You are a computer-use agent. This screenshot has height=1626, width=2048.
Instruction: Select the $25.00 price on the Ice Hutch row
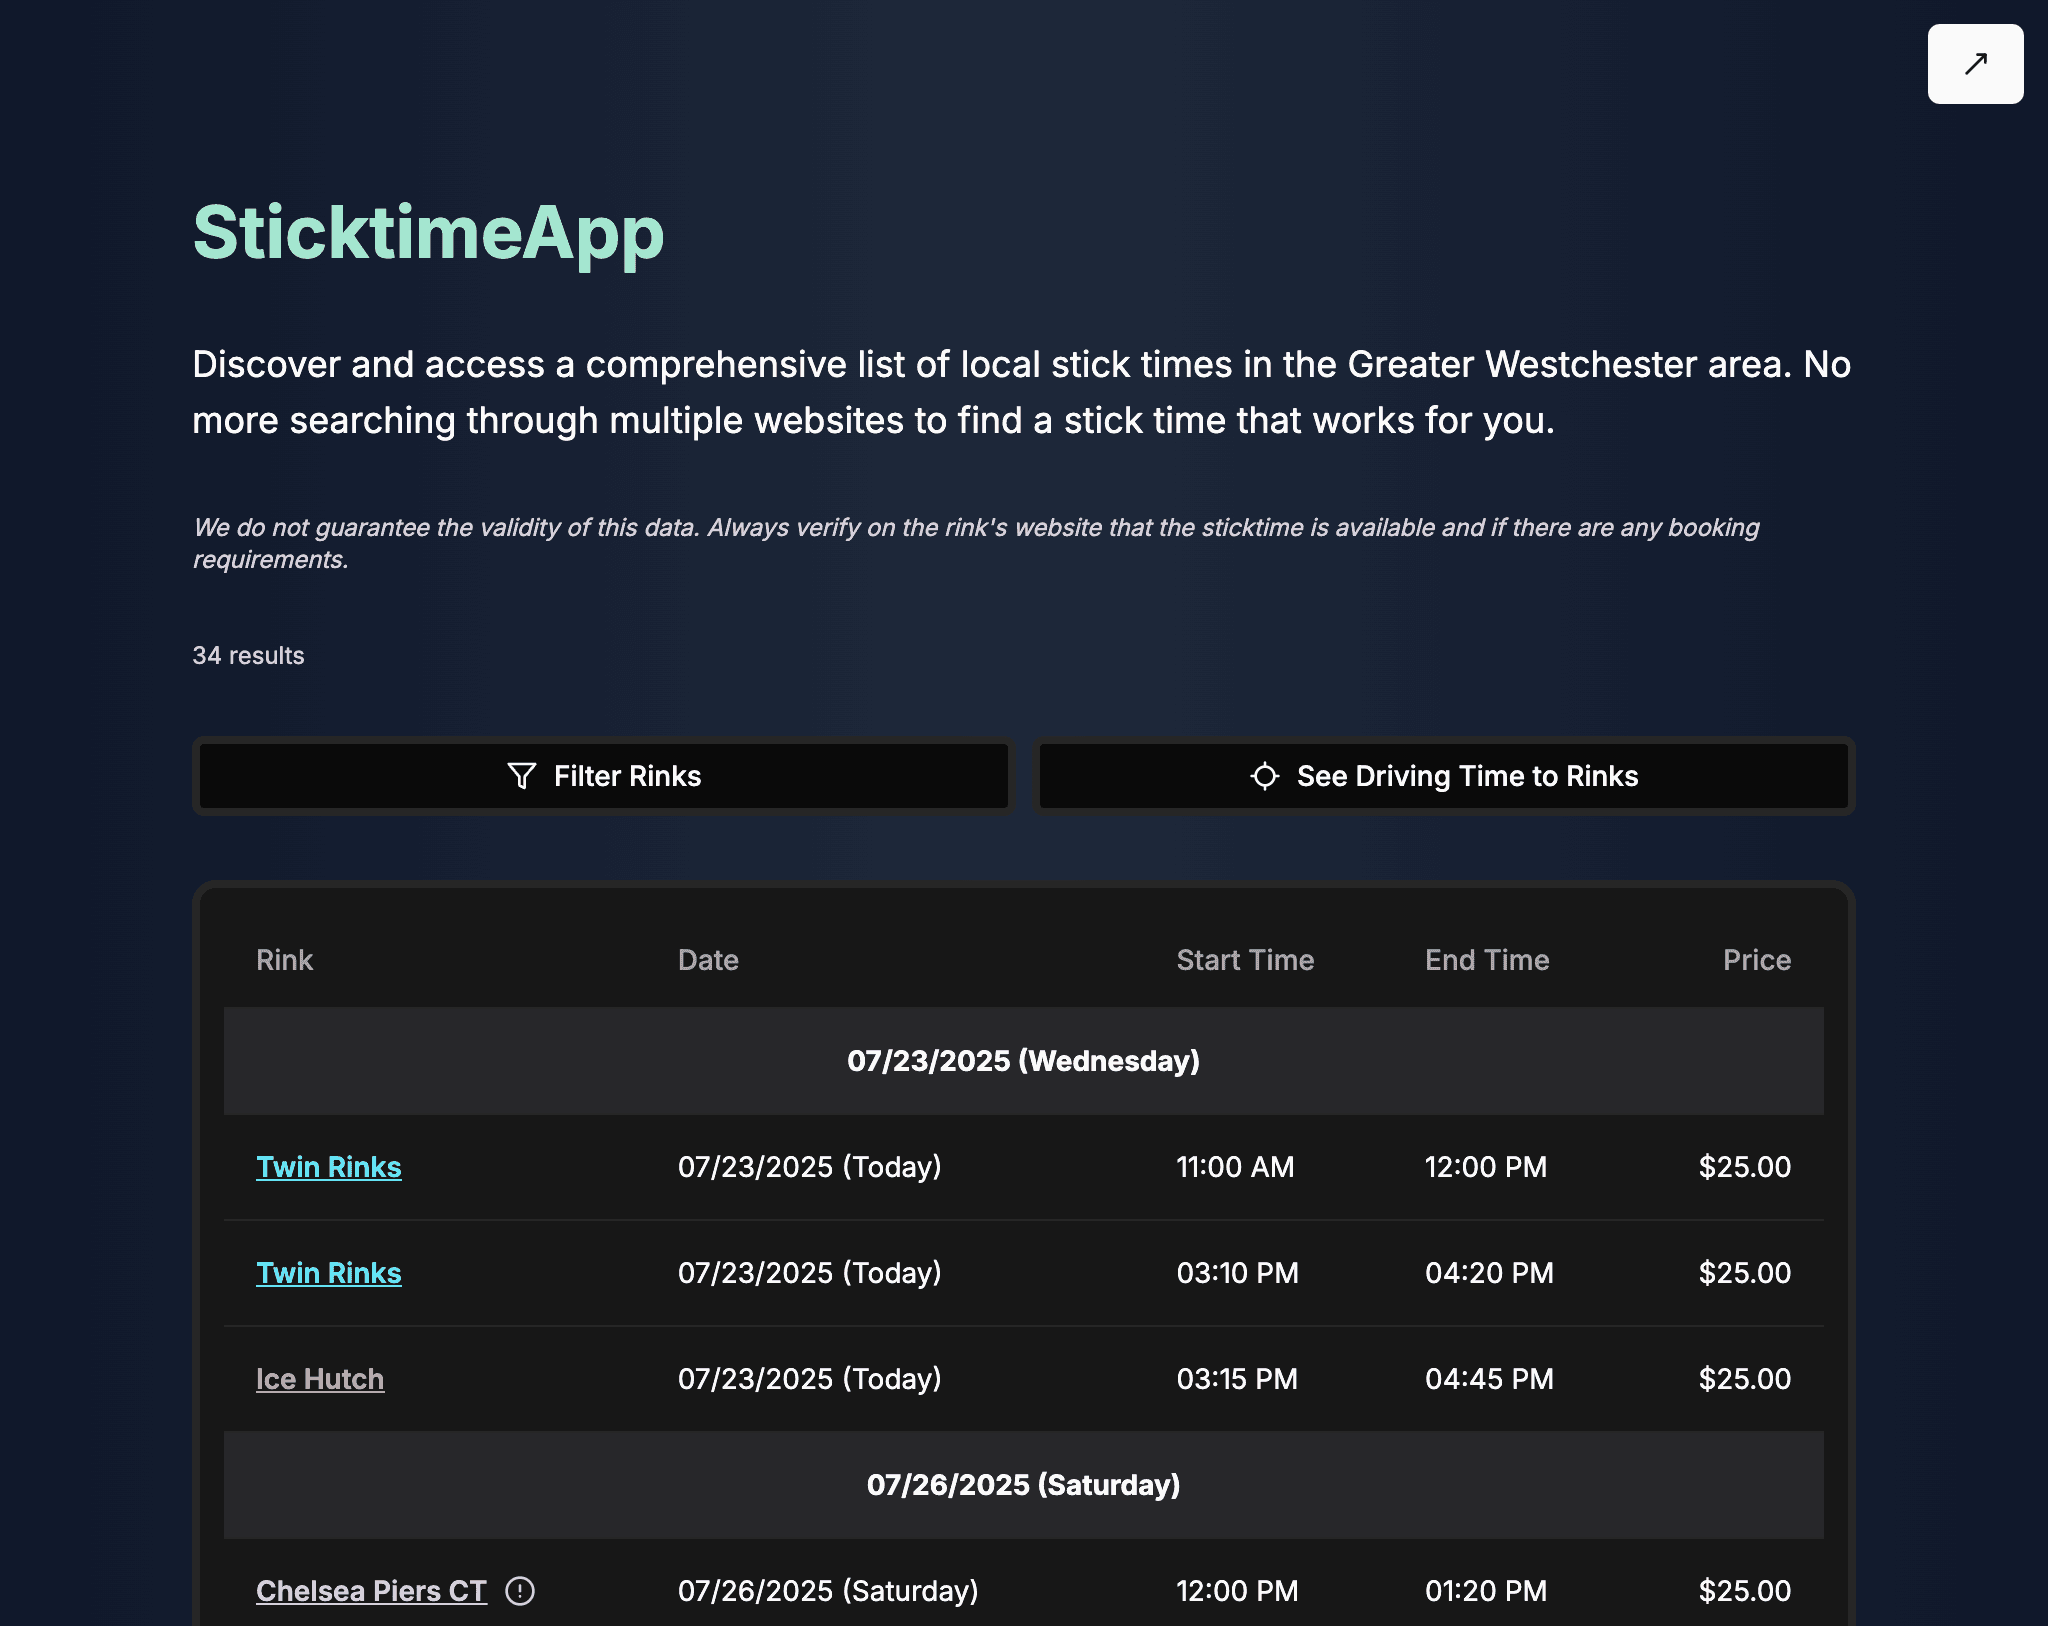1744,1379
